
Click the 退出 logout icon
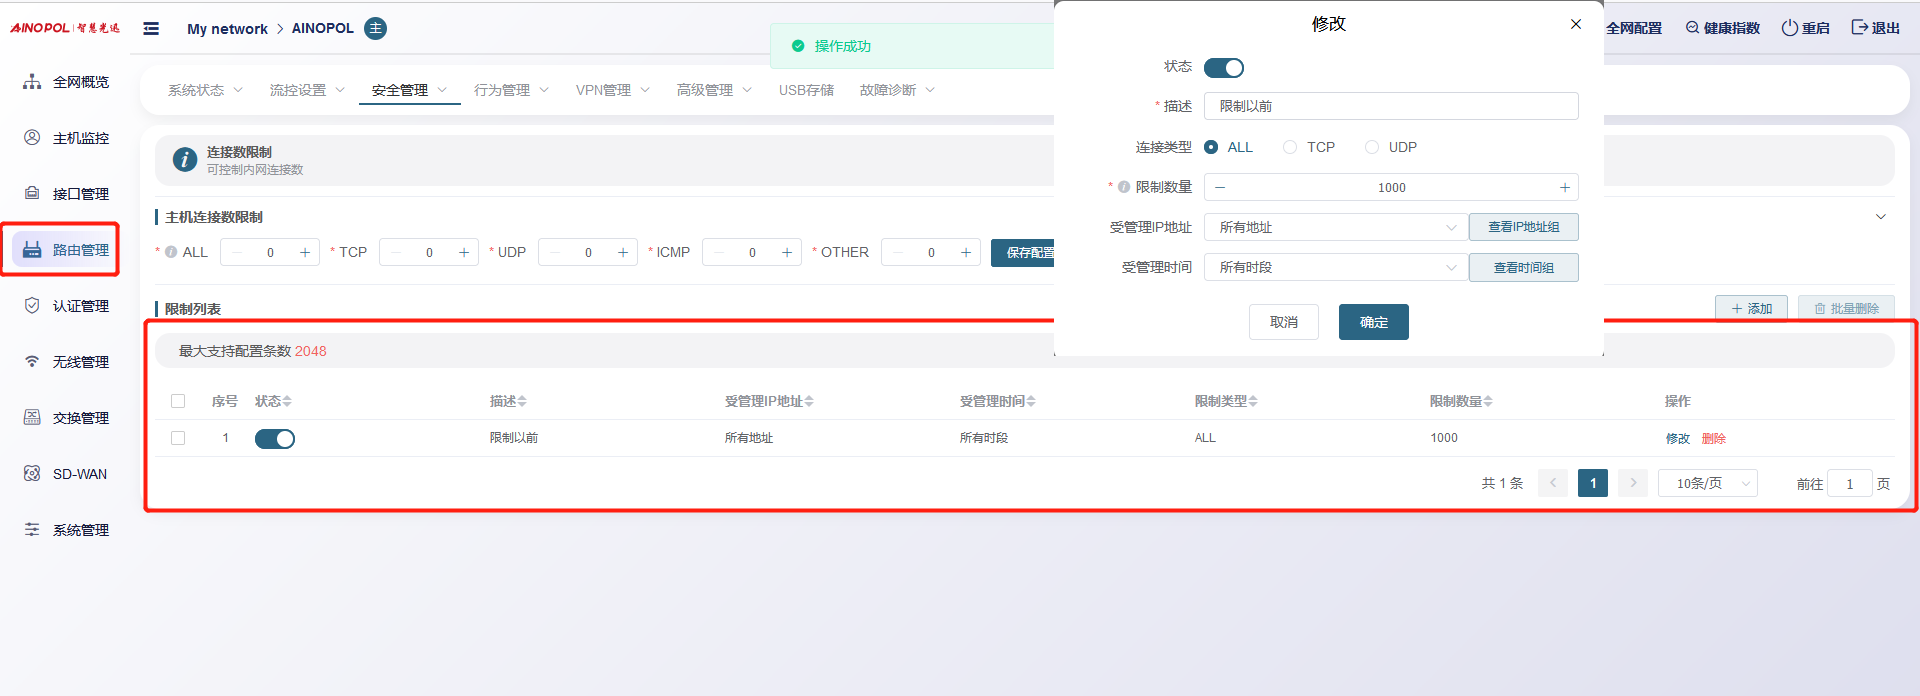pyautogui.click(x=1859, y=28)
